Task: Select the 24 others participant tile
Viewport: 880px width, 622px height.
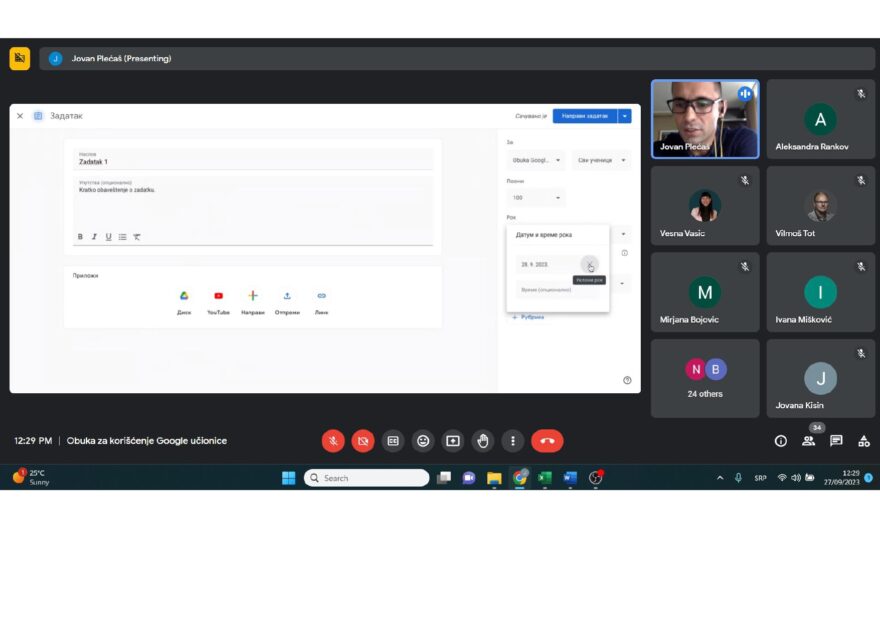Action: point(705,378)
